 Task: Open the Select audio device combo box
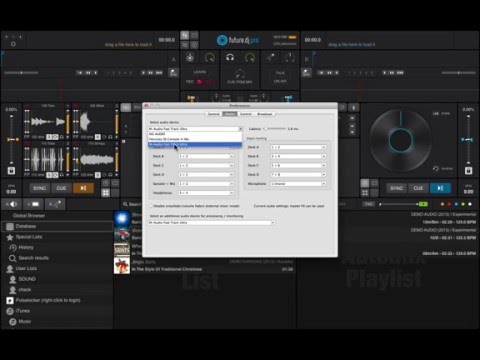tap(195, 129)
